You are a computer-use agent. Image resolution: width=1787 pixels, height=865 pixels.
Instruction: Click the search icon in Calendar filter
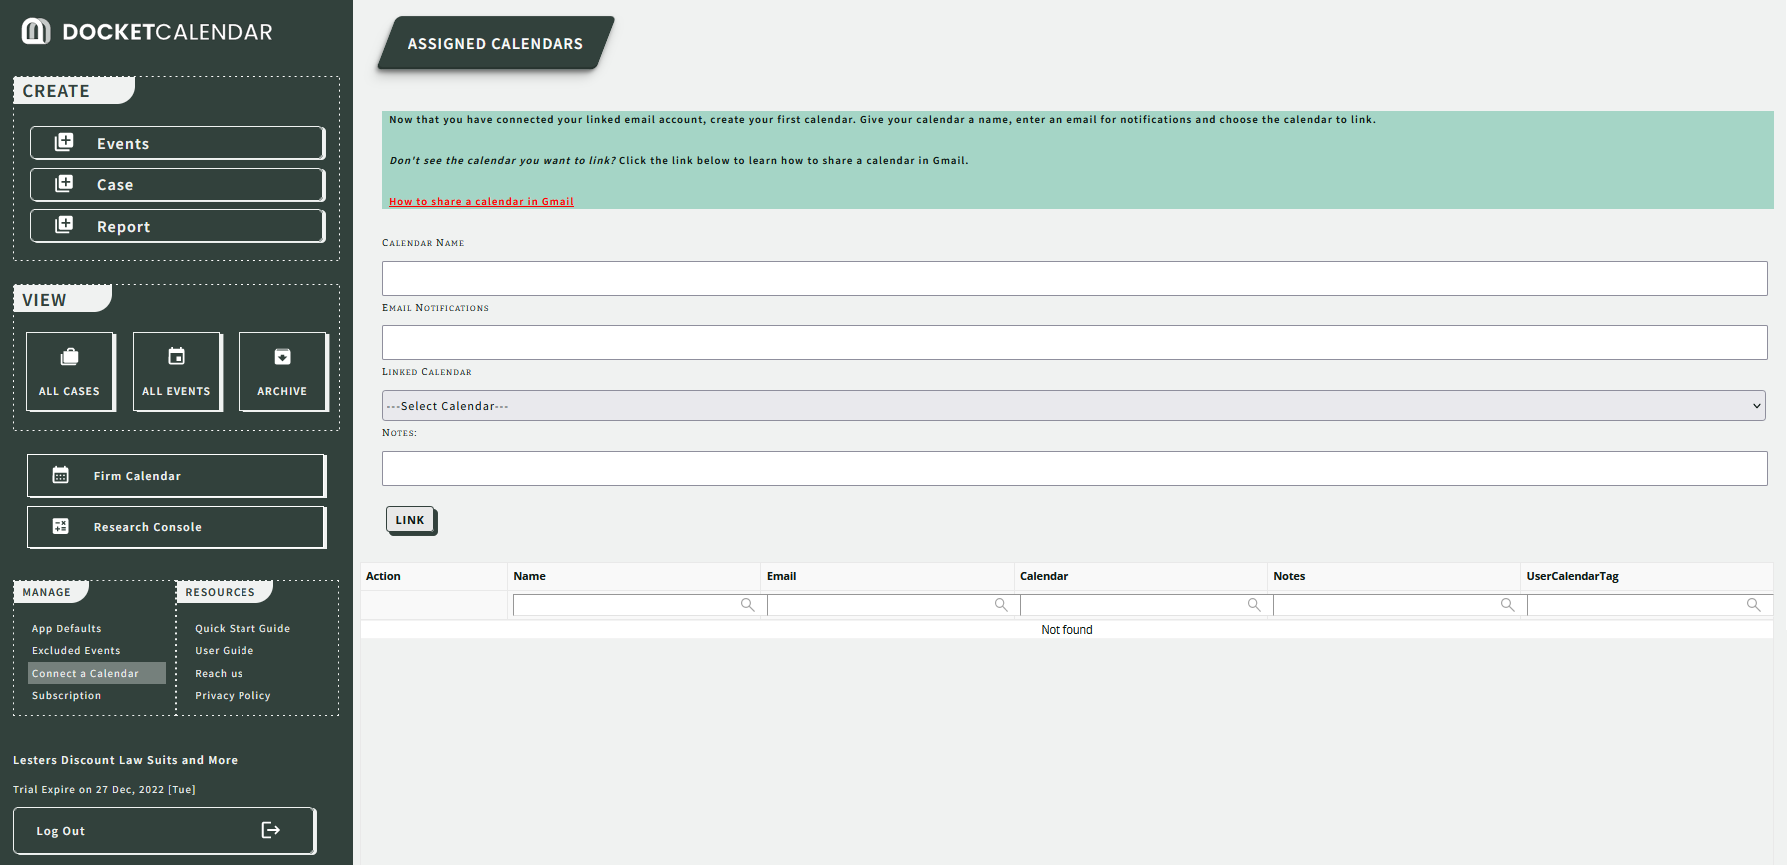(x=1254, y=605)
